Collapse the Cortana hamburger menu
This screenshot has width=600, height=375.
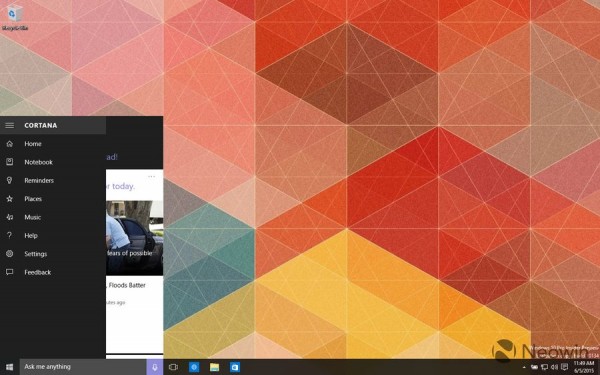pos(10,126)
